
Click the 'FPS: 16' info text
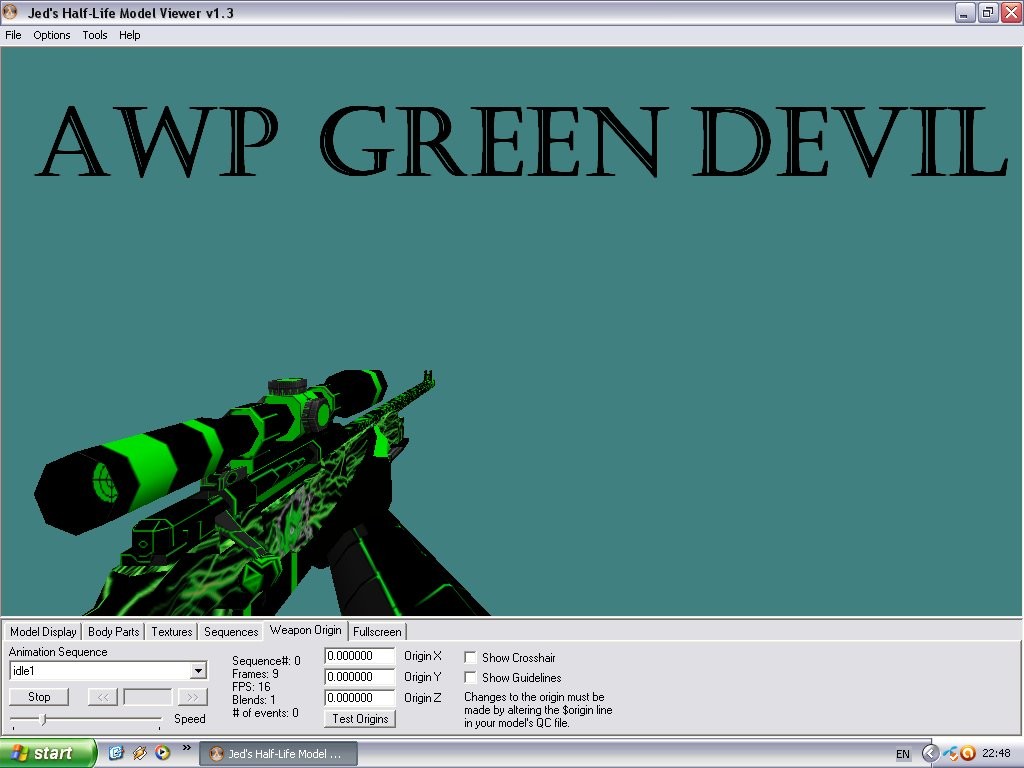tap(251, 687)
